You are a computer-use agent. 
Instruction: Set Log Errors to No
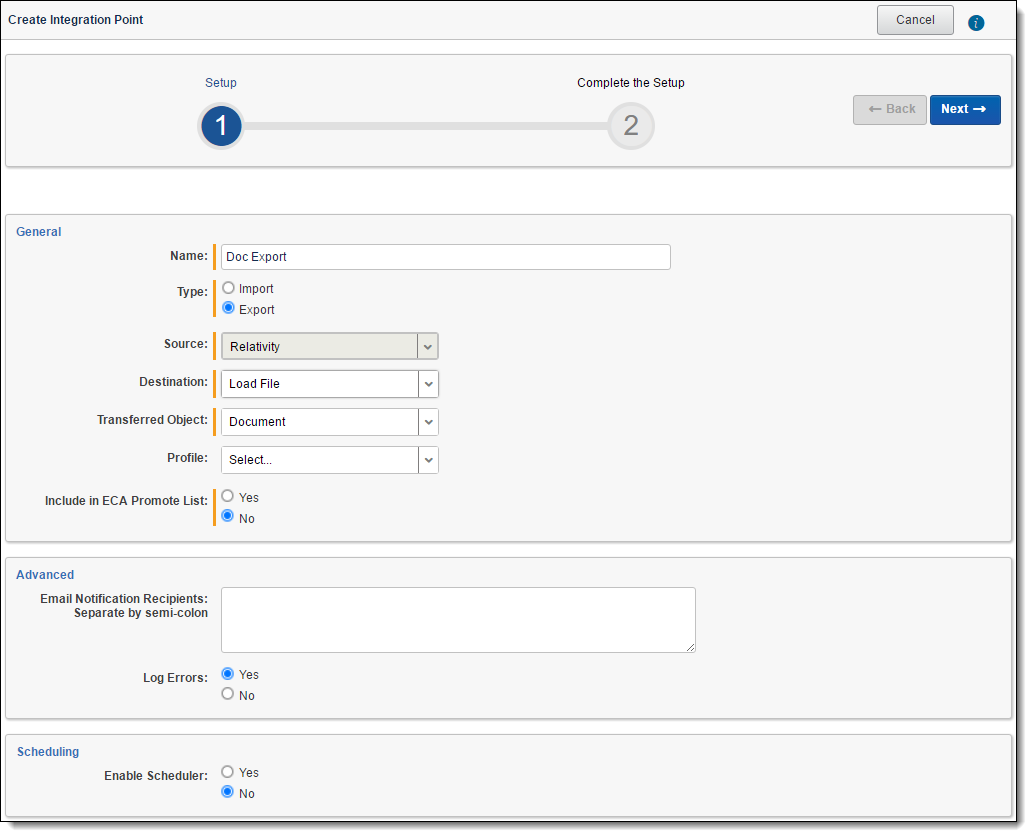coord(229,695)
